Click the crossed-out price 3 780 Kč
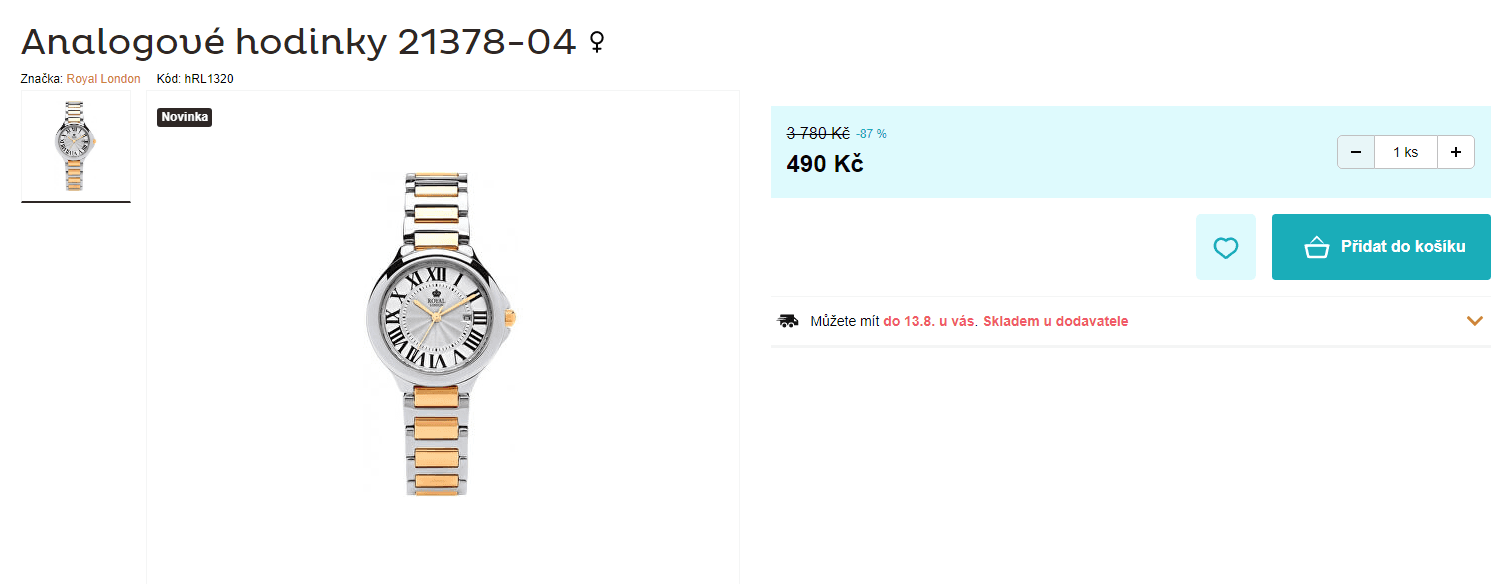This screenshot has width=1497, height=584. click(817, 133)
